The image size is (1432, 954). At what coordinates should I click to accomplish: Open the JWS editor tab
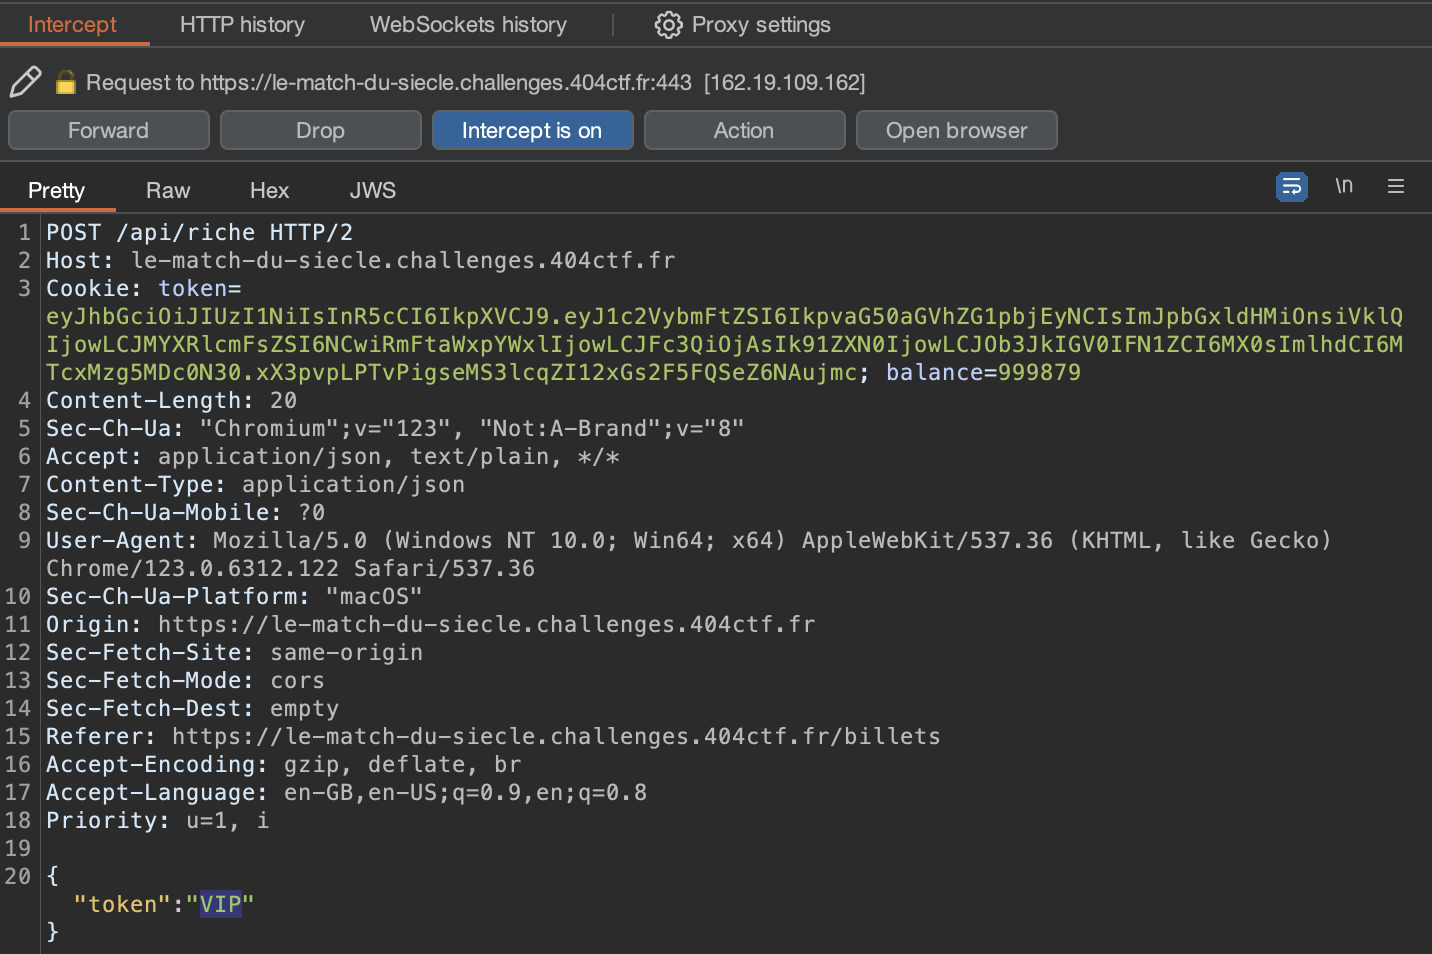(x=373, y=191)
